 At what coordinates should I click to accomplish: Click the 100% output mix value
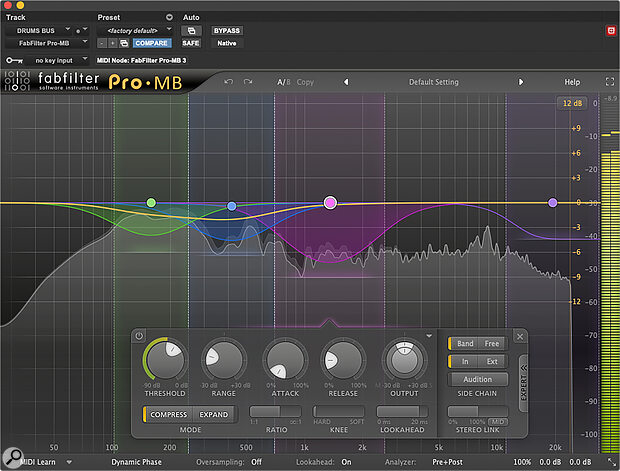[522, 462]
